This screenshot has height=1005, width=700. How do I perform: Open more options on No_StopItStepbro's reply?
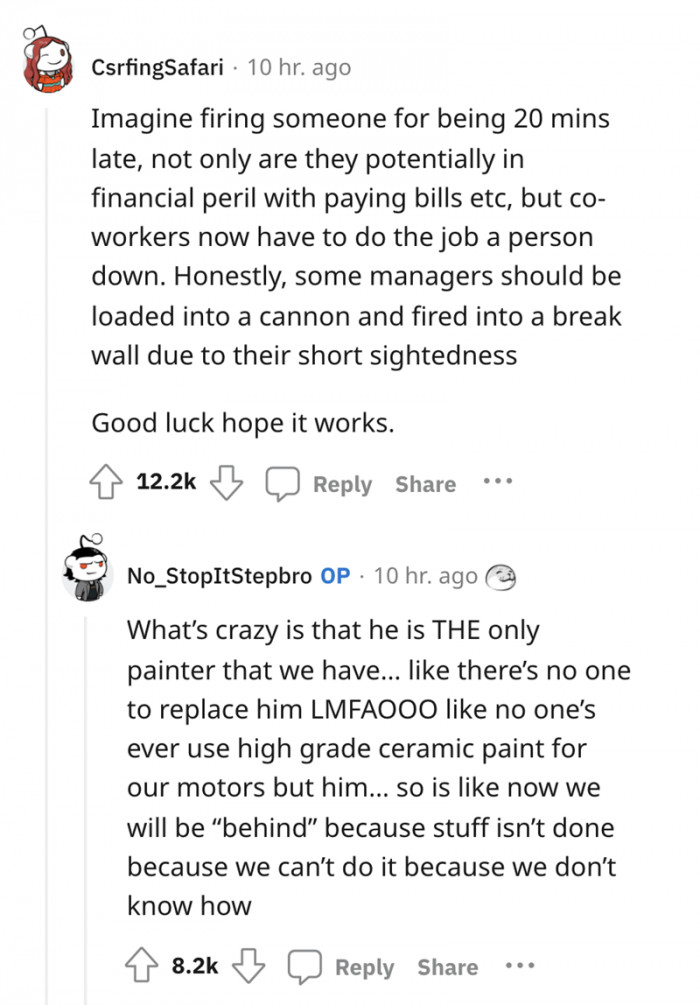[x=519, y=965]
